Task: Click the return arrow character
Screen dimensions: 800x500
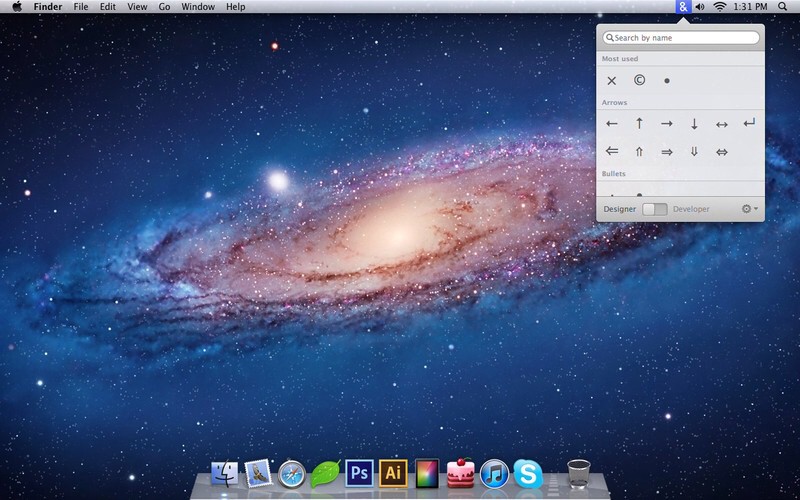Action: (x=749, y=123)
